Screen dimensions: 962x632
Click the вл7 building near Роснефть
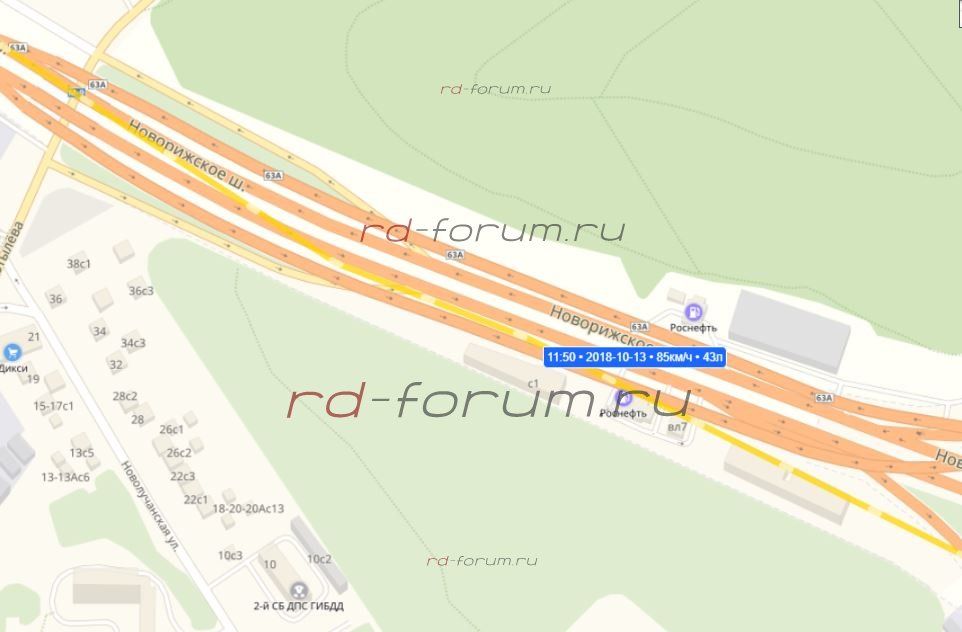pyautogui.click(x=677, y=426)
